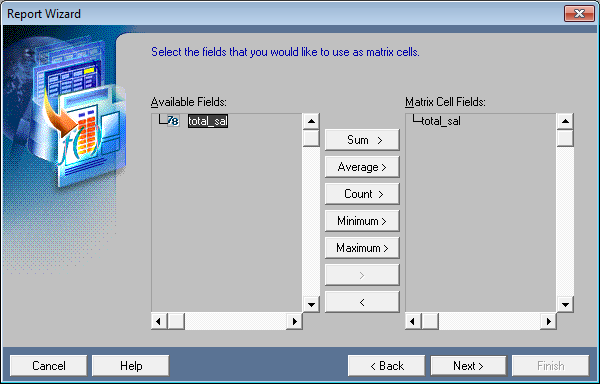Choose the Minimum function button

coord(362,221)
